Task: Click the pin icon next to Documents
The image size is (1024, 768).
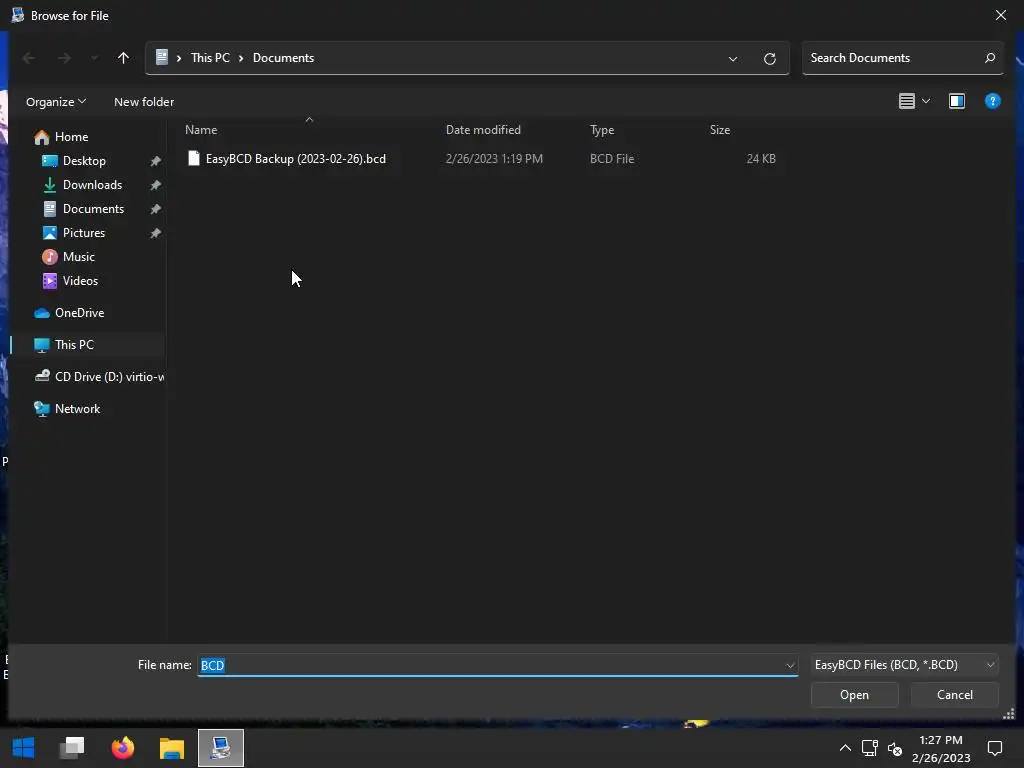Action: (155, 210)
